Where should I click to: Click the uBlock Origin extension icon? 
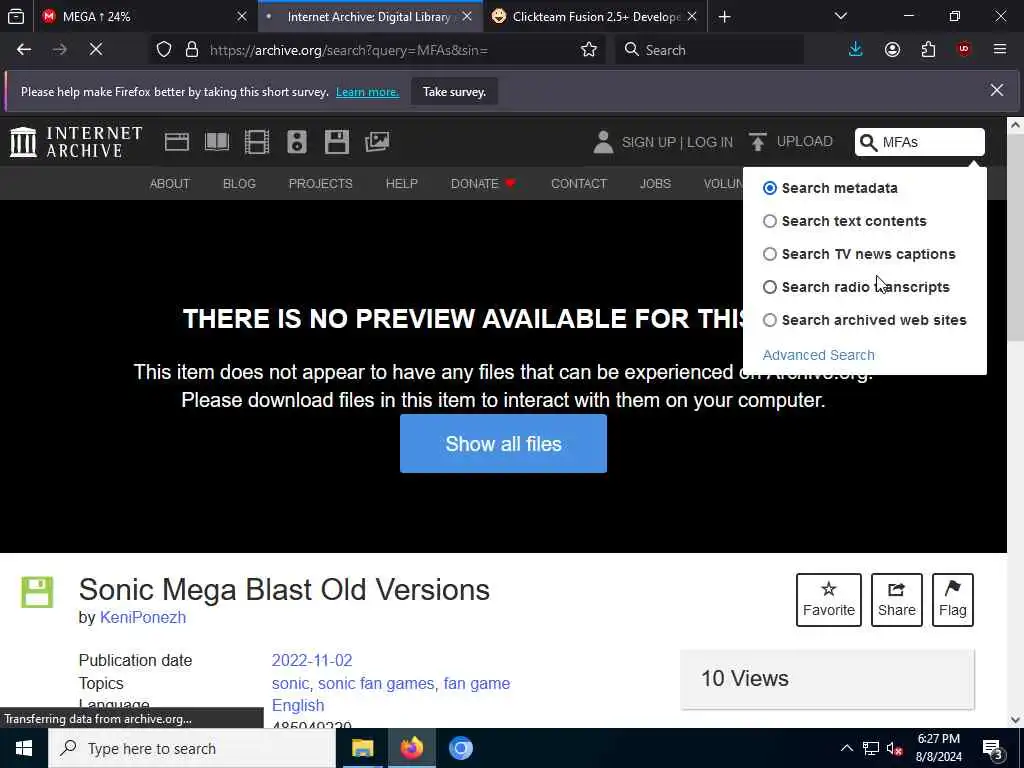pyautogui.click(x=964, y=50)
